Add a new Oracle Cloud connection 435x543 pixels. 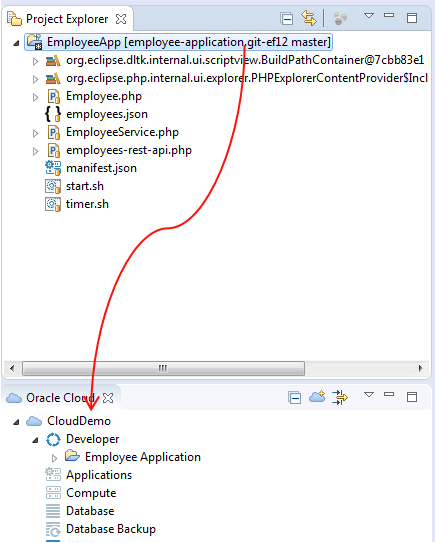pyautogui.click(x=317, y=397)
